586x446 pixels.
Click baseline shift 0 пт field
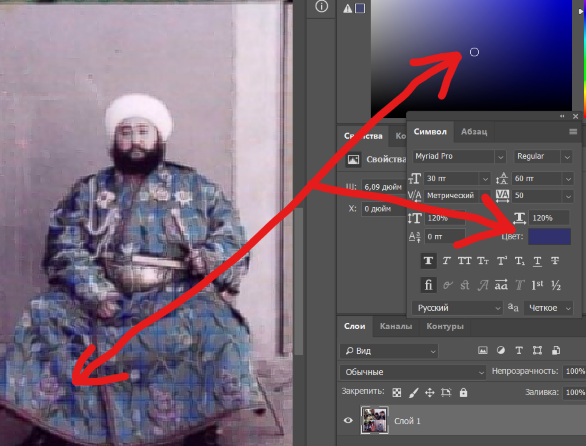coord(445,237)
